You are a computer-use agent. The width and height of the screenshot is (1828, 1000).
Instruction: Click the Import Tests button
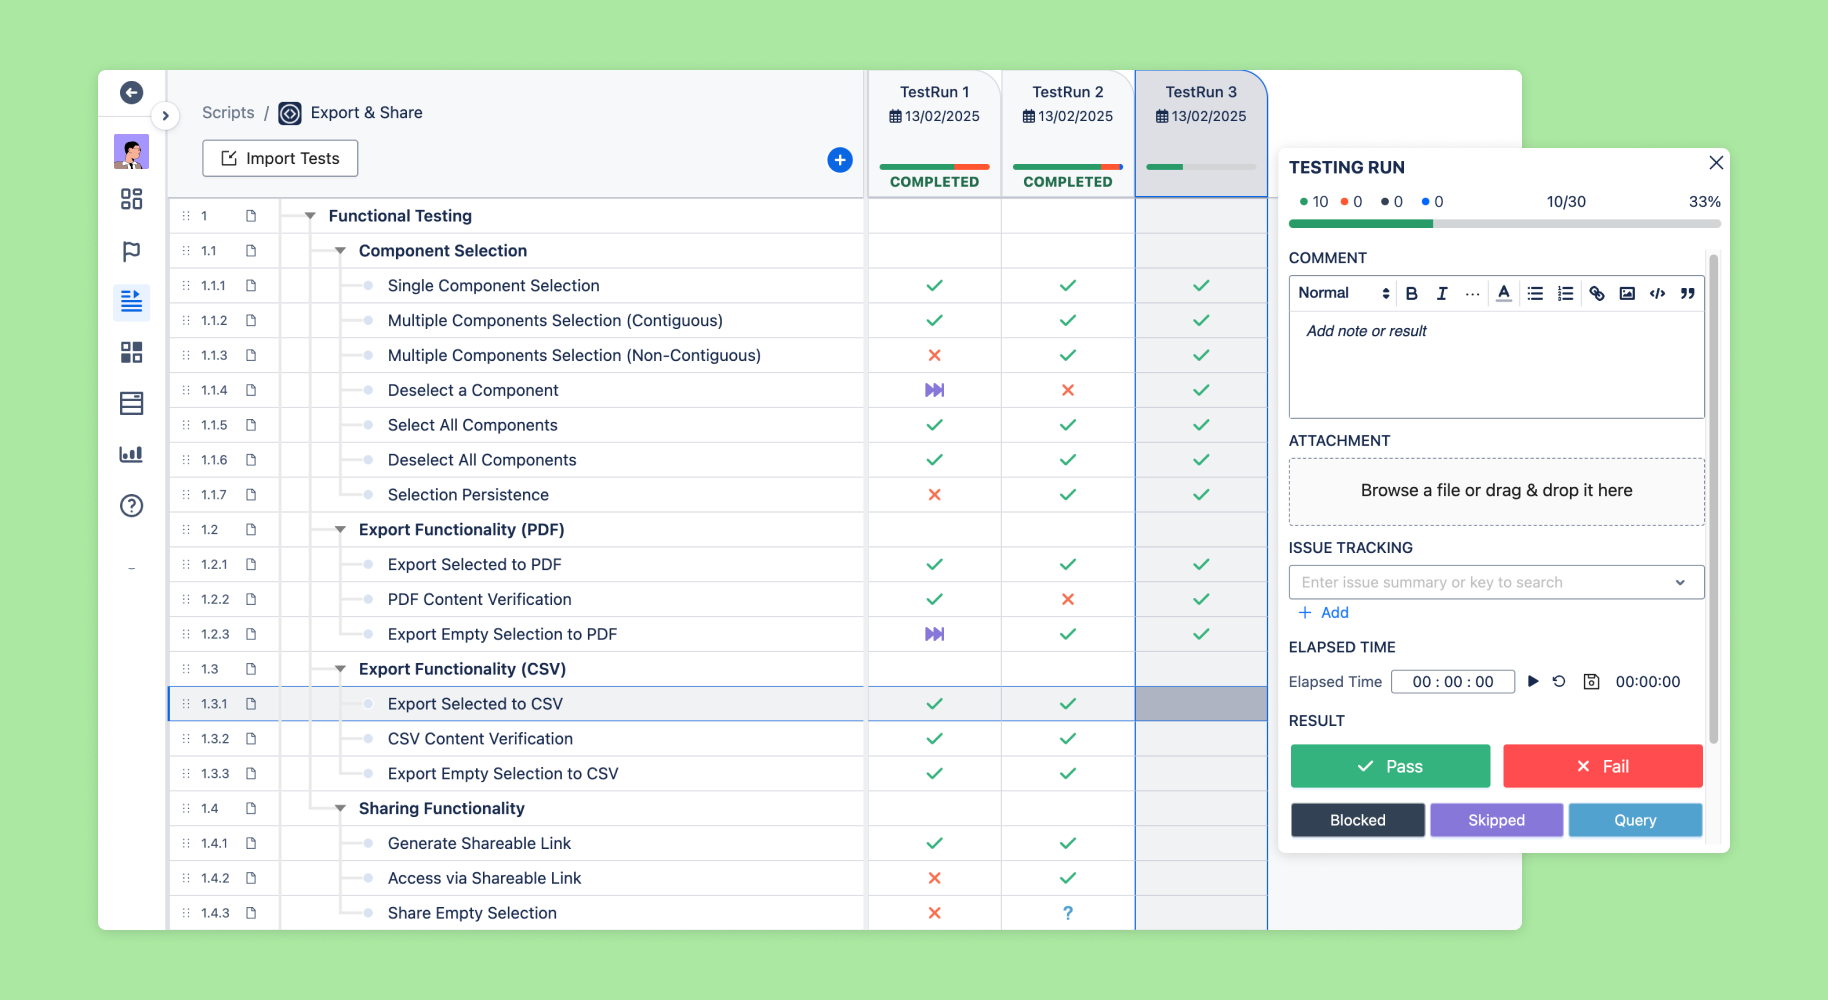(280, 158)
